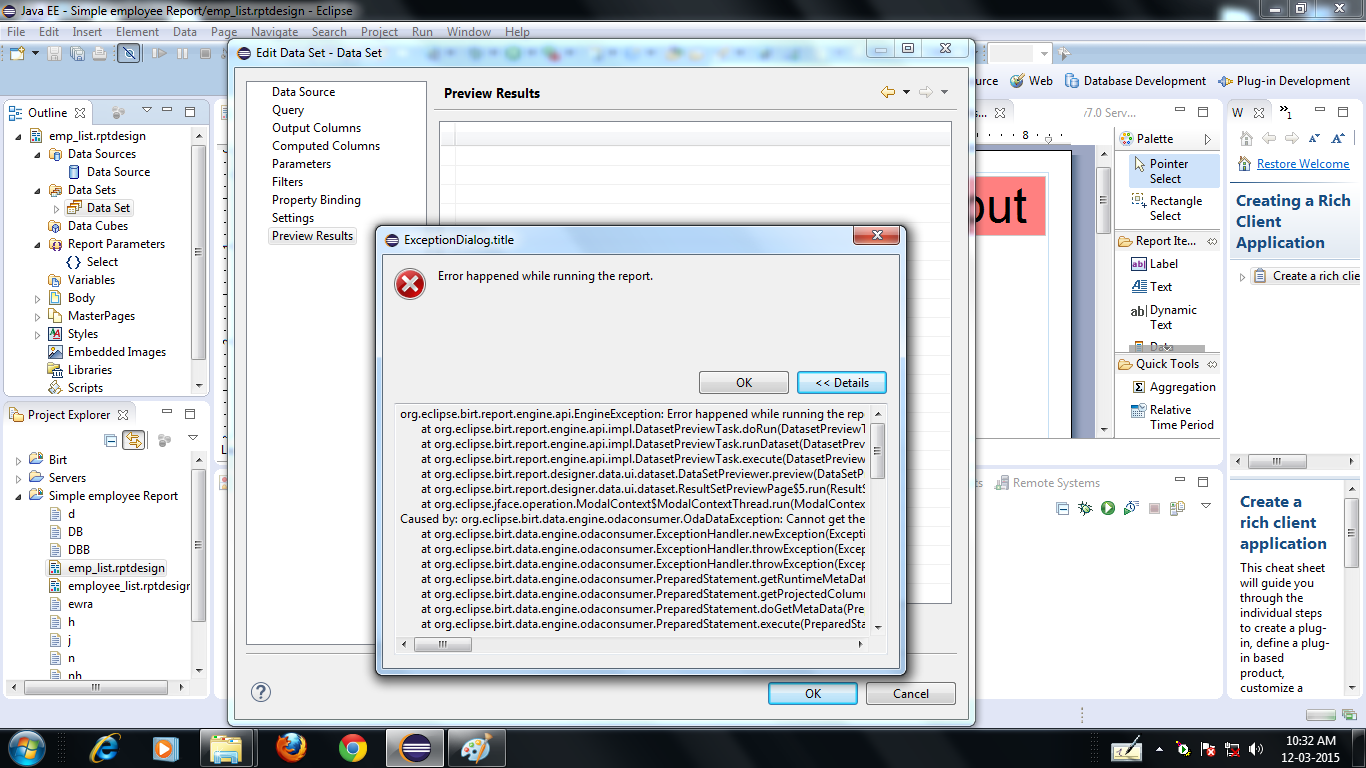1366x768 pixels.
Task: Select Scripts item in Outline
Action: 85,388
